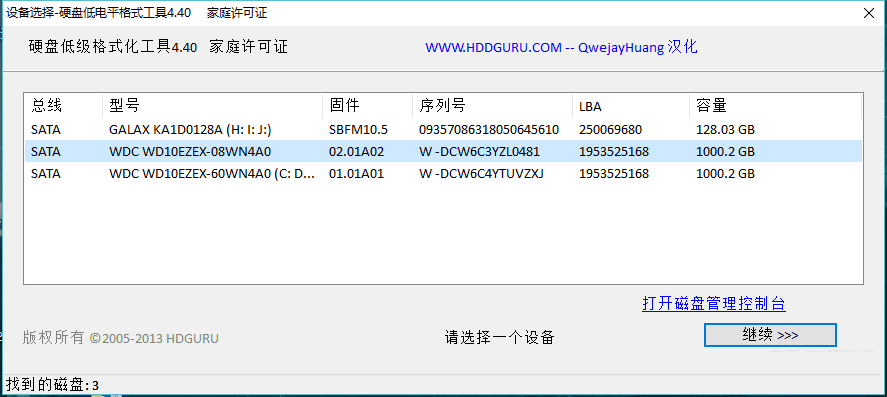This screenshot has height=397, width=887.
Task: Sort by 型号 column header
Action: pyautogui.click(x=212, y=105)
